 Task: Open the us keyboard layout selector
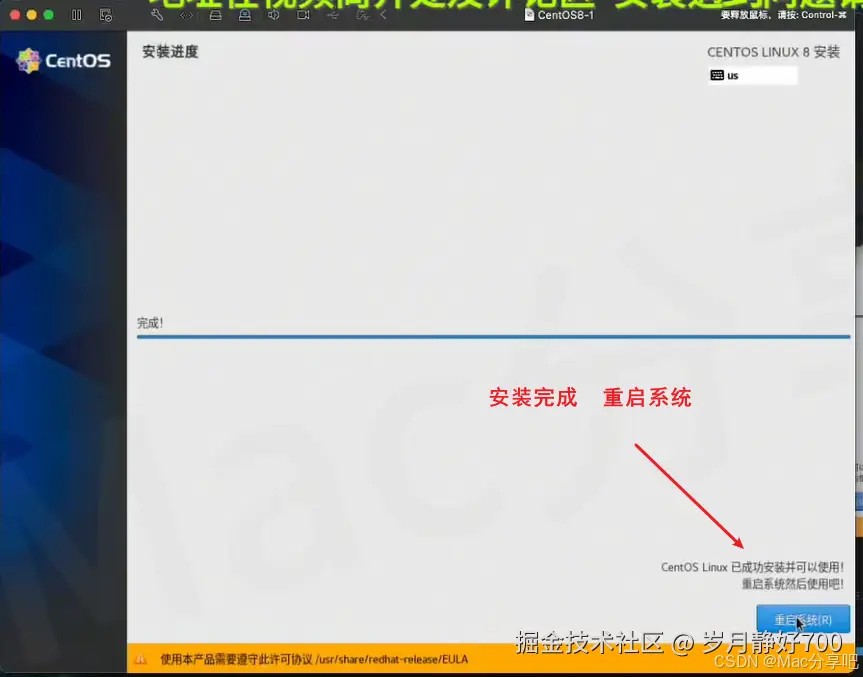[x=751, y=75]
